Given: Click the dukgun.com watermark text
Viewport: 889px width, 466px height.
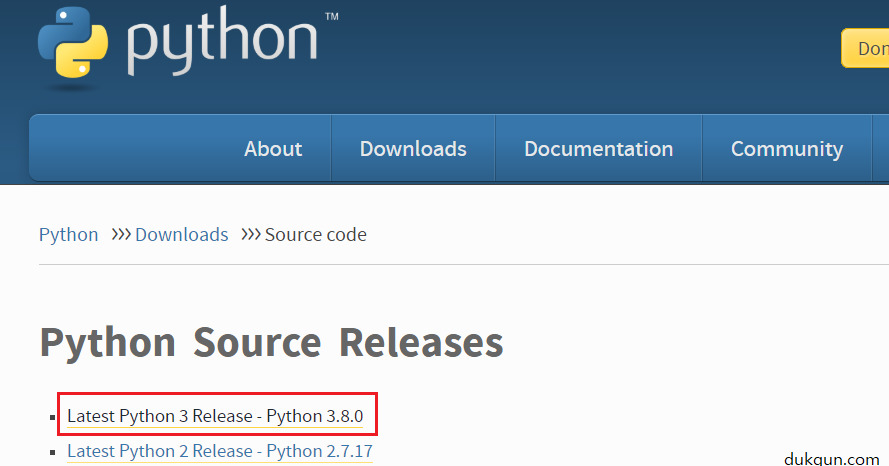Looking at the screenshot, I should [x=832, y=459].
